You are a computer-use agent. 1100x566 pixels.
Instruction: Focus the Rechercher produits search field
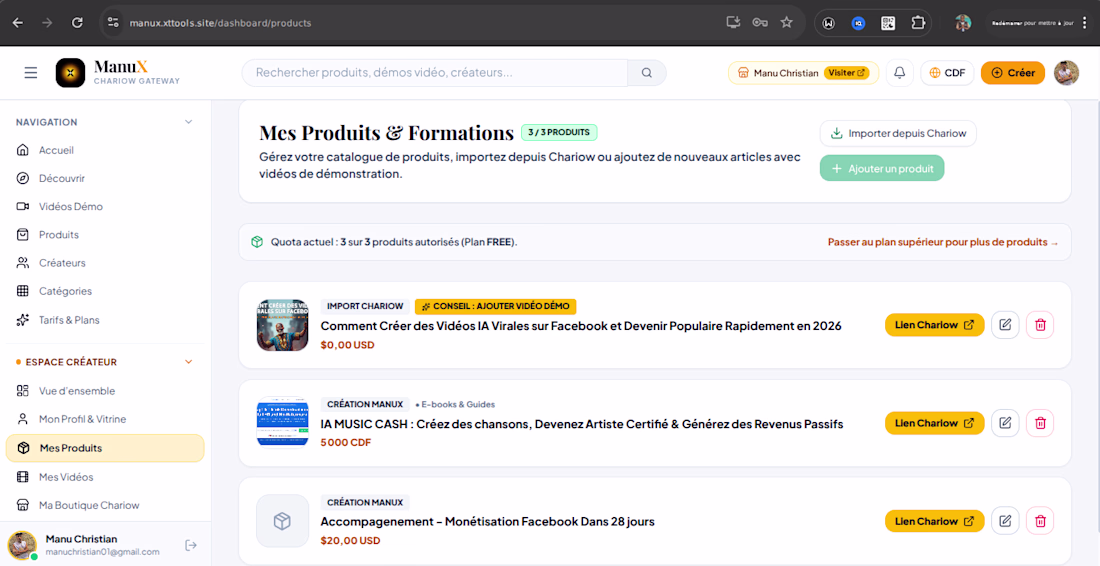(435, 73)
